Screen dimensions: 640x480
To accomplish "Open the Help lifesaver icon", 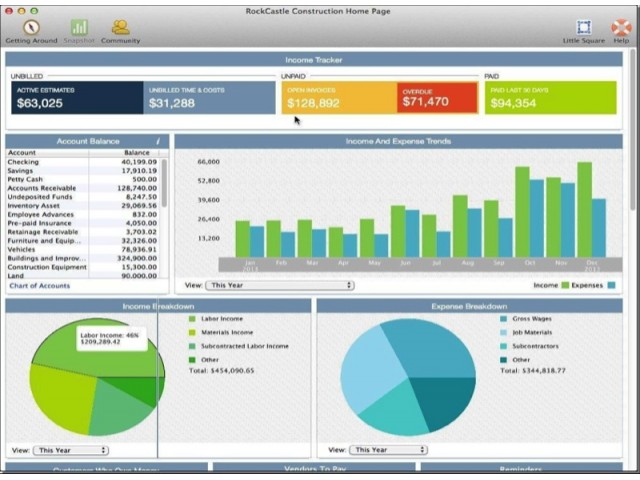I will tap(621, 27).
